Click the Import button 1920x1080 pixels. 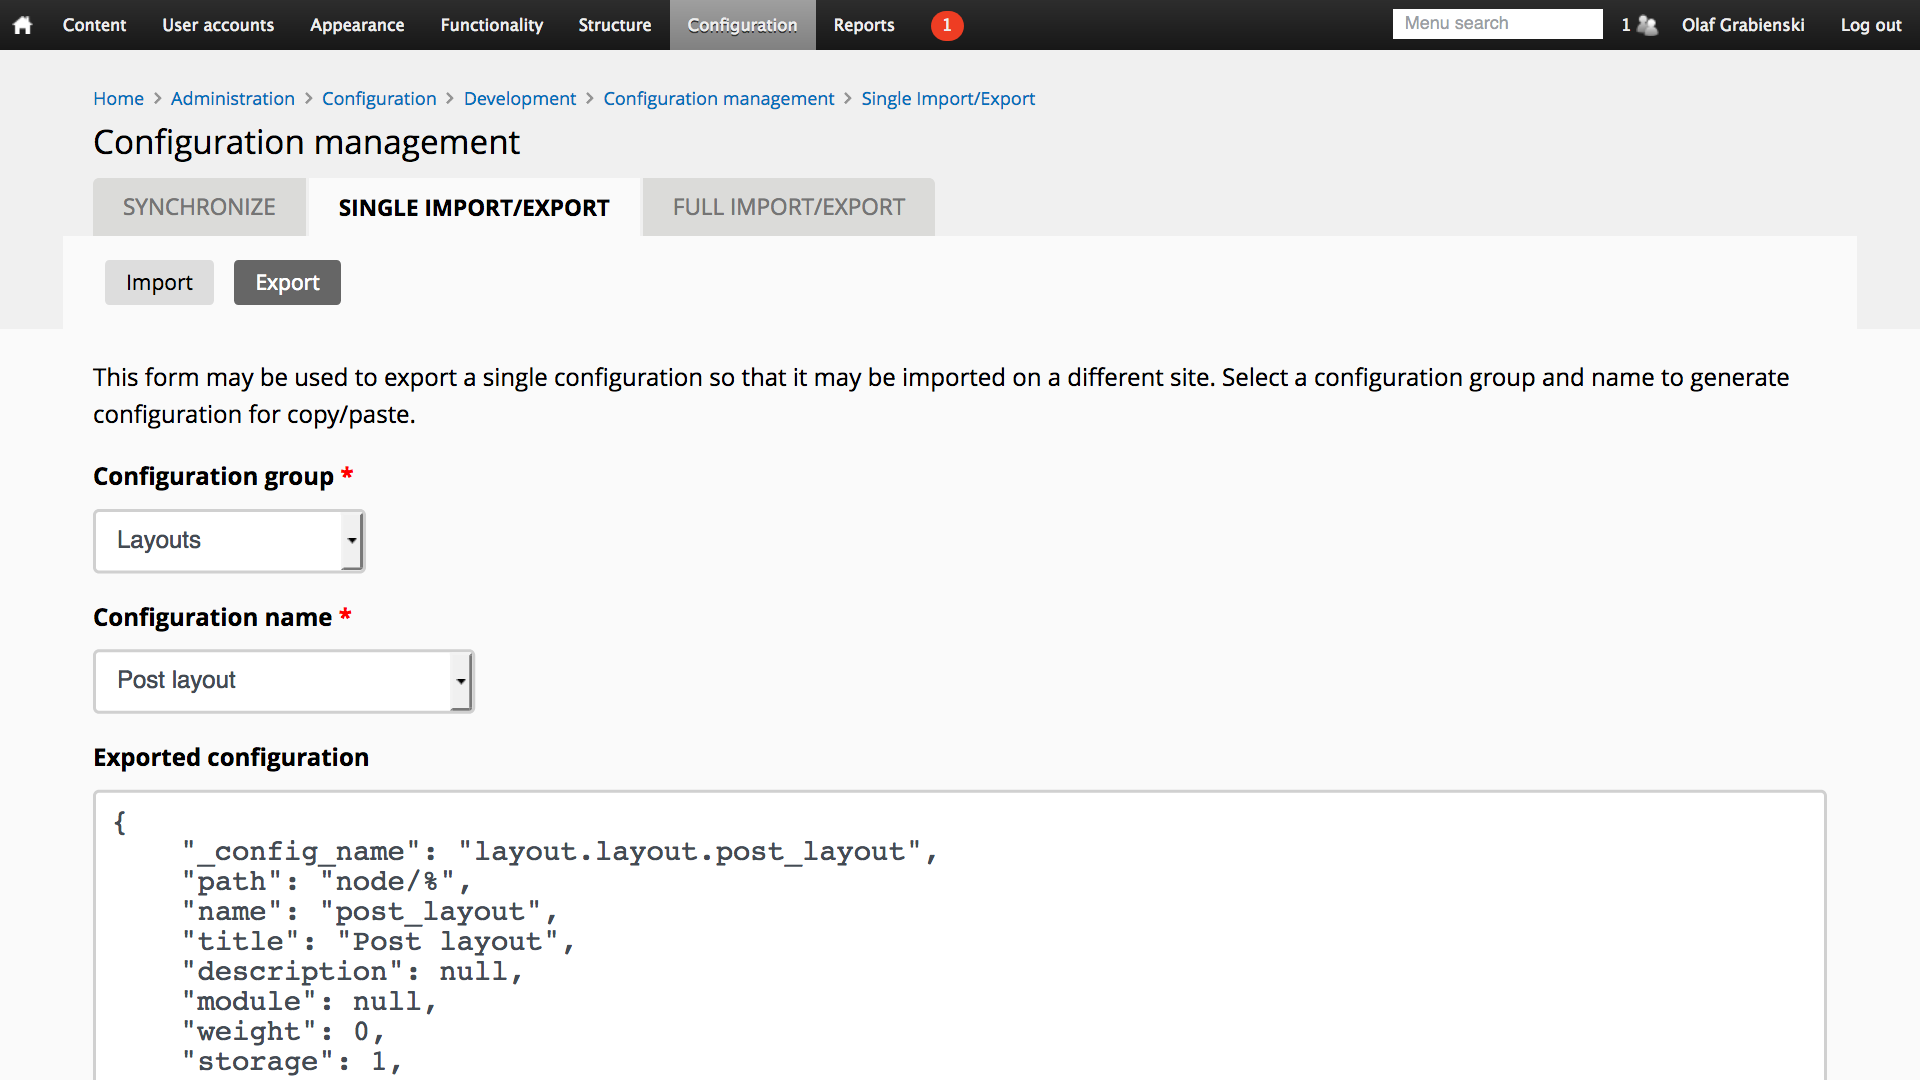coord(159,283)
